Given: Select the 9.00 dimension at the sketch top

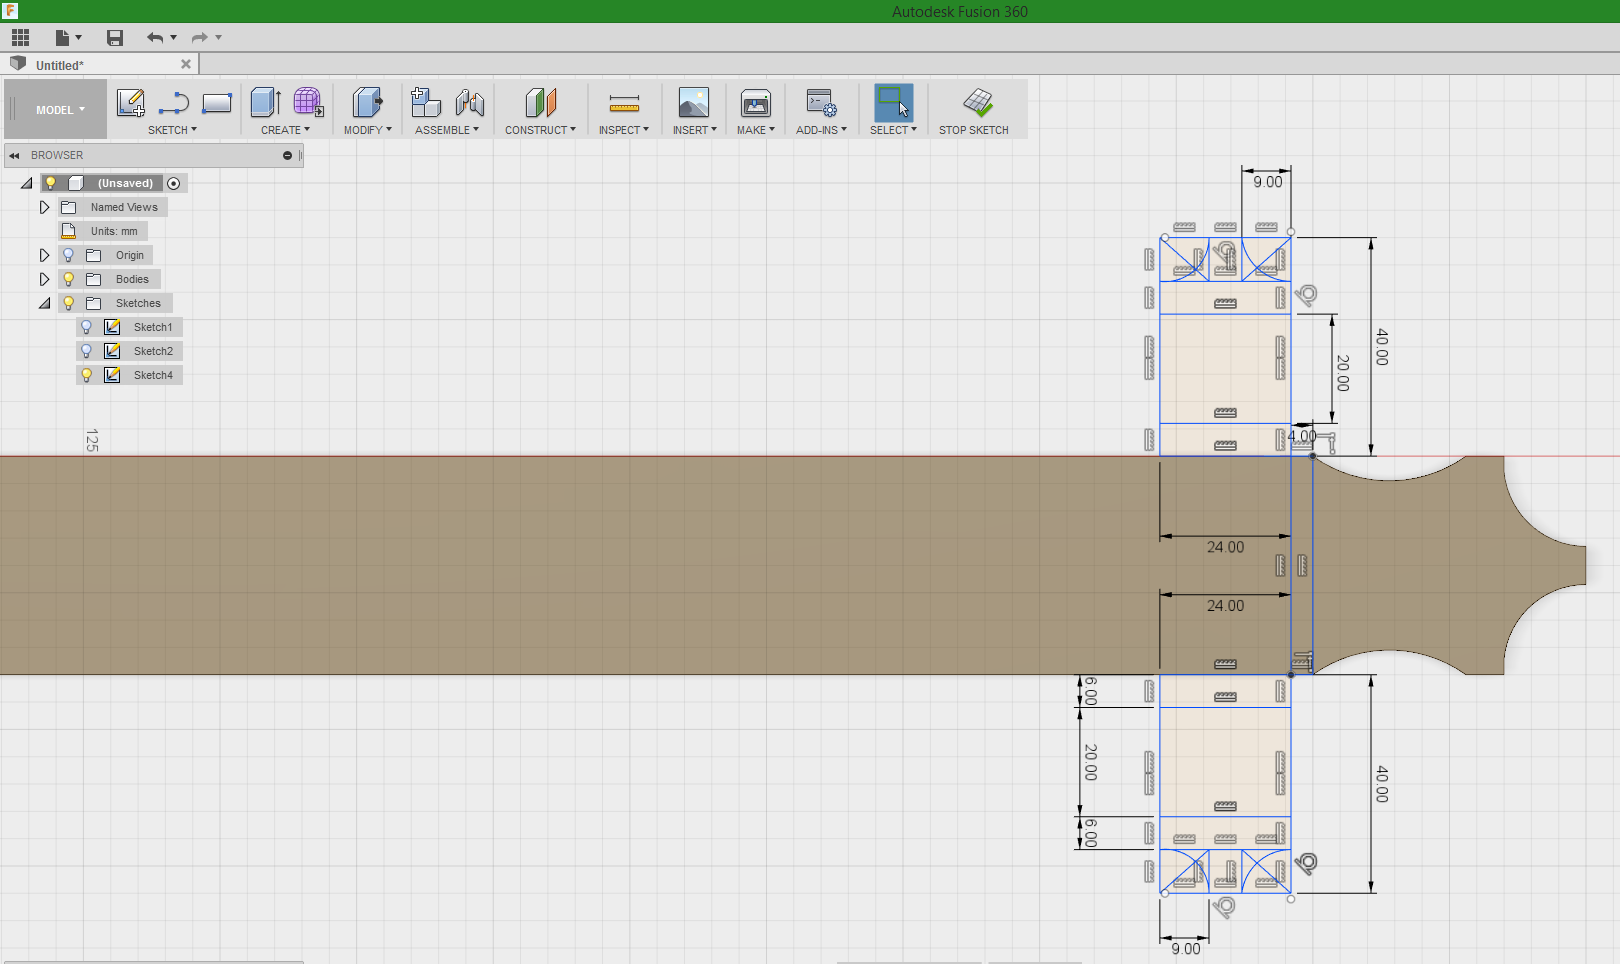Looking at the screenshot, I should point(1268,182).
